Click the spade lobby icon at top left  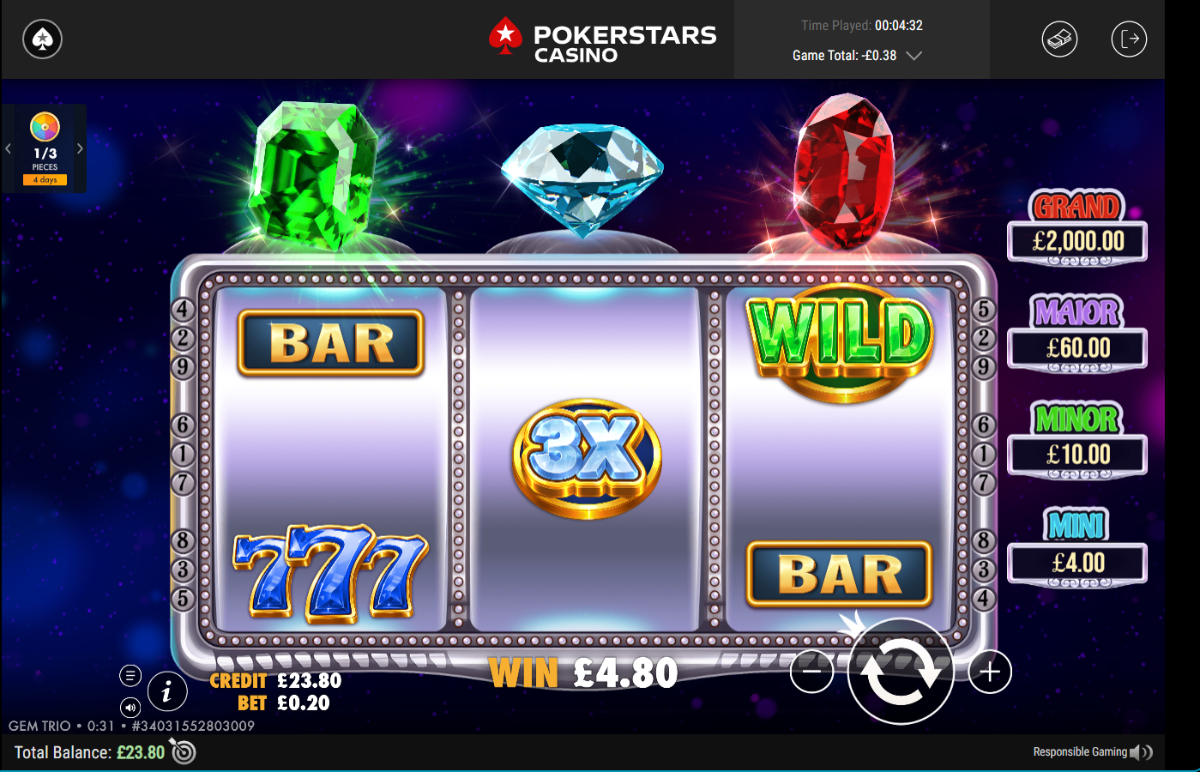tap(42, 39)
